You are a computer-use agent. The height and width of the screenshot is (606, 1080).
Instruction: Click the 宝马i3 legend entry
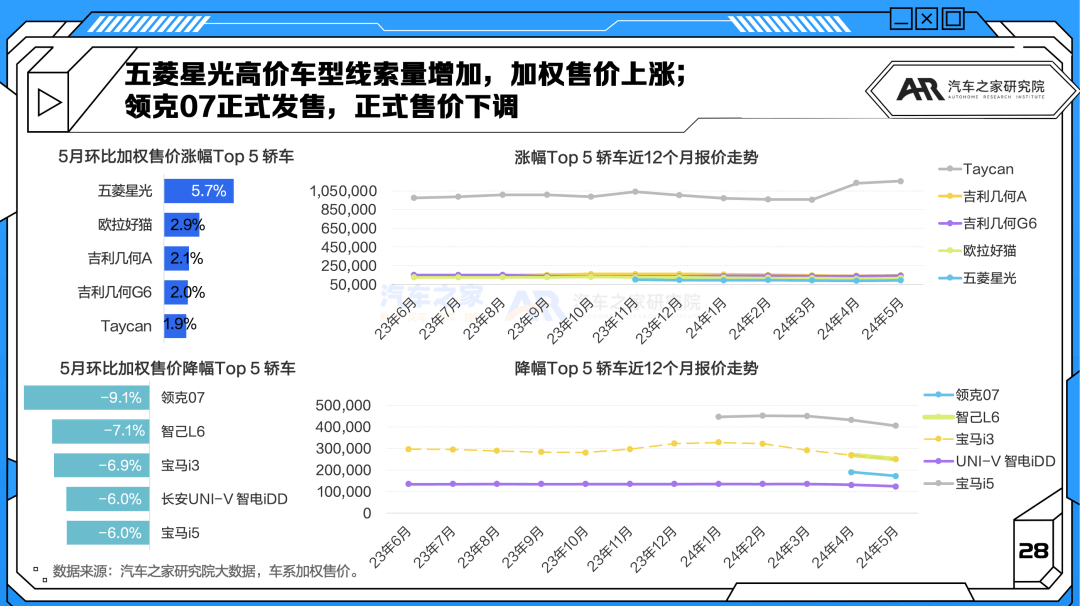tap(959, 439)
